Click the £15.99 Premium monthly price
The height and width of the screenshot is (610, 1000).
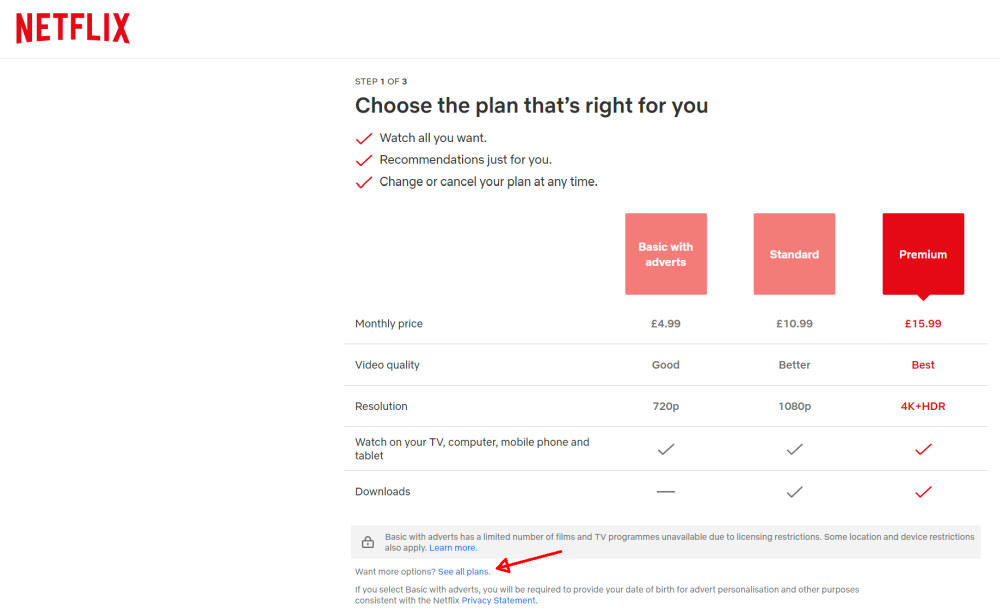click(922, 323)
